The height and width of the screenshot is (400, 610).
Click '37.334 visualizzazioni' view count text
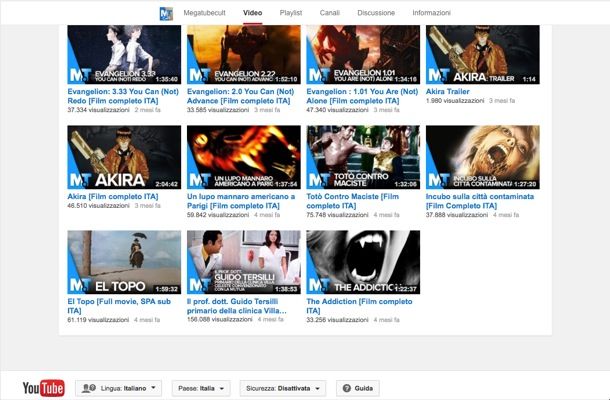tap(98, 110)
